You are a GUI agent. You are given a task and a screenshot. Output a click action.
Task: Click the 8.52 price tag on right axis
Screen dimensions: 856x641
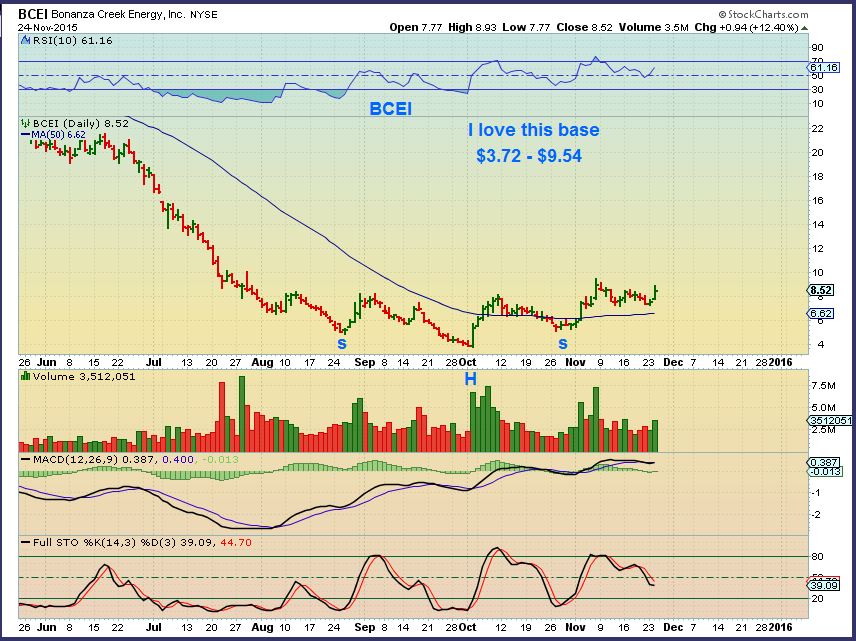(x=821, y=290)
